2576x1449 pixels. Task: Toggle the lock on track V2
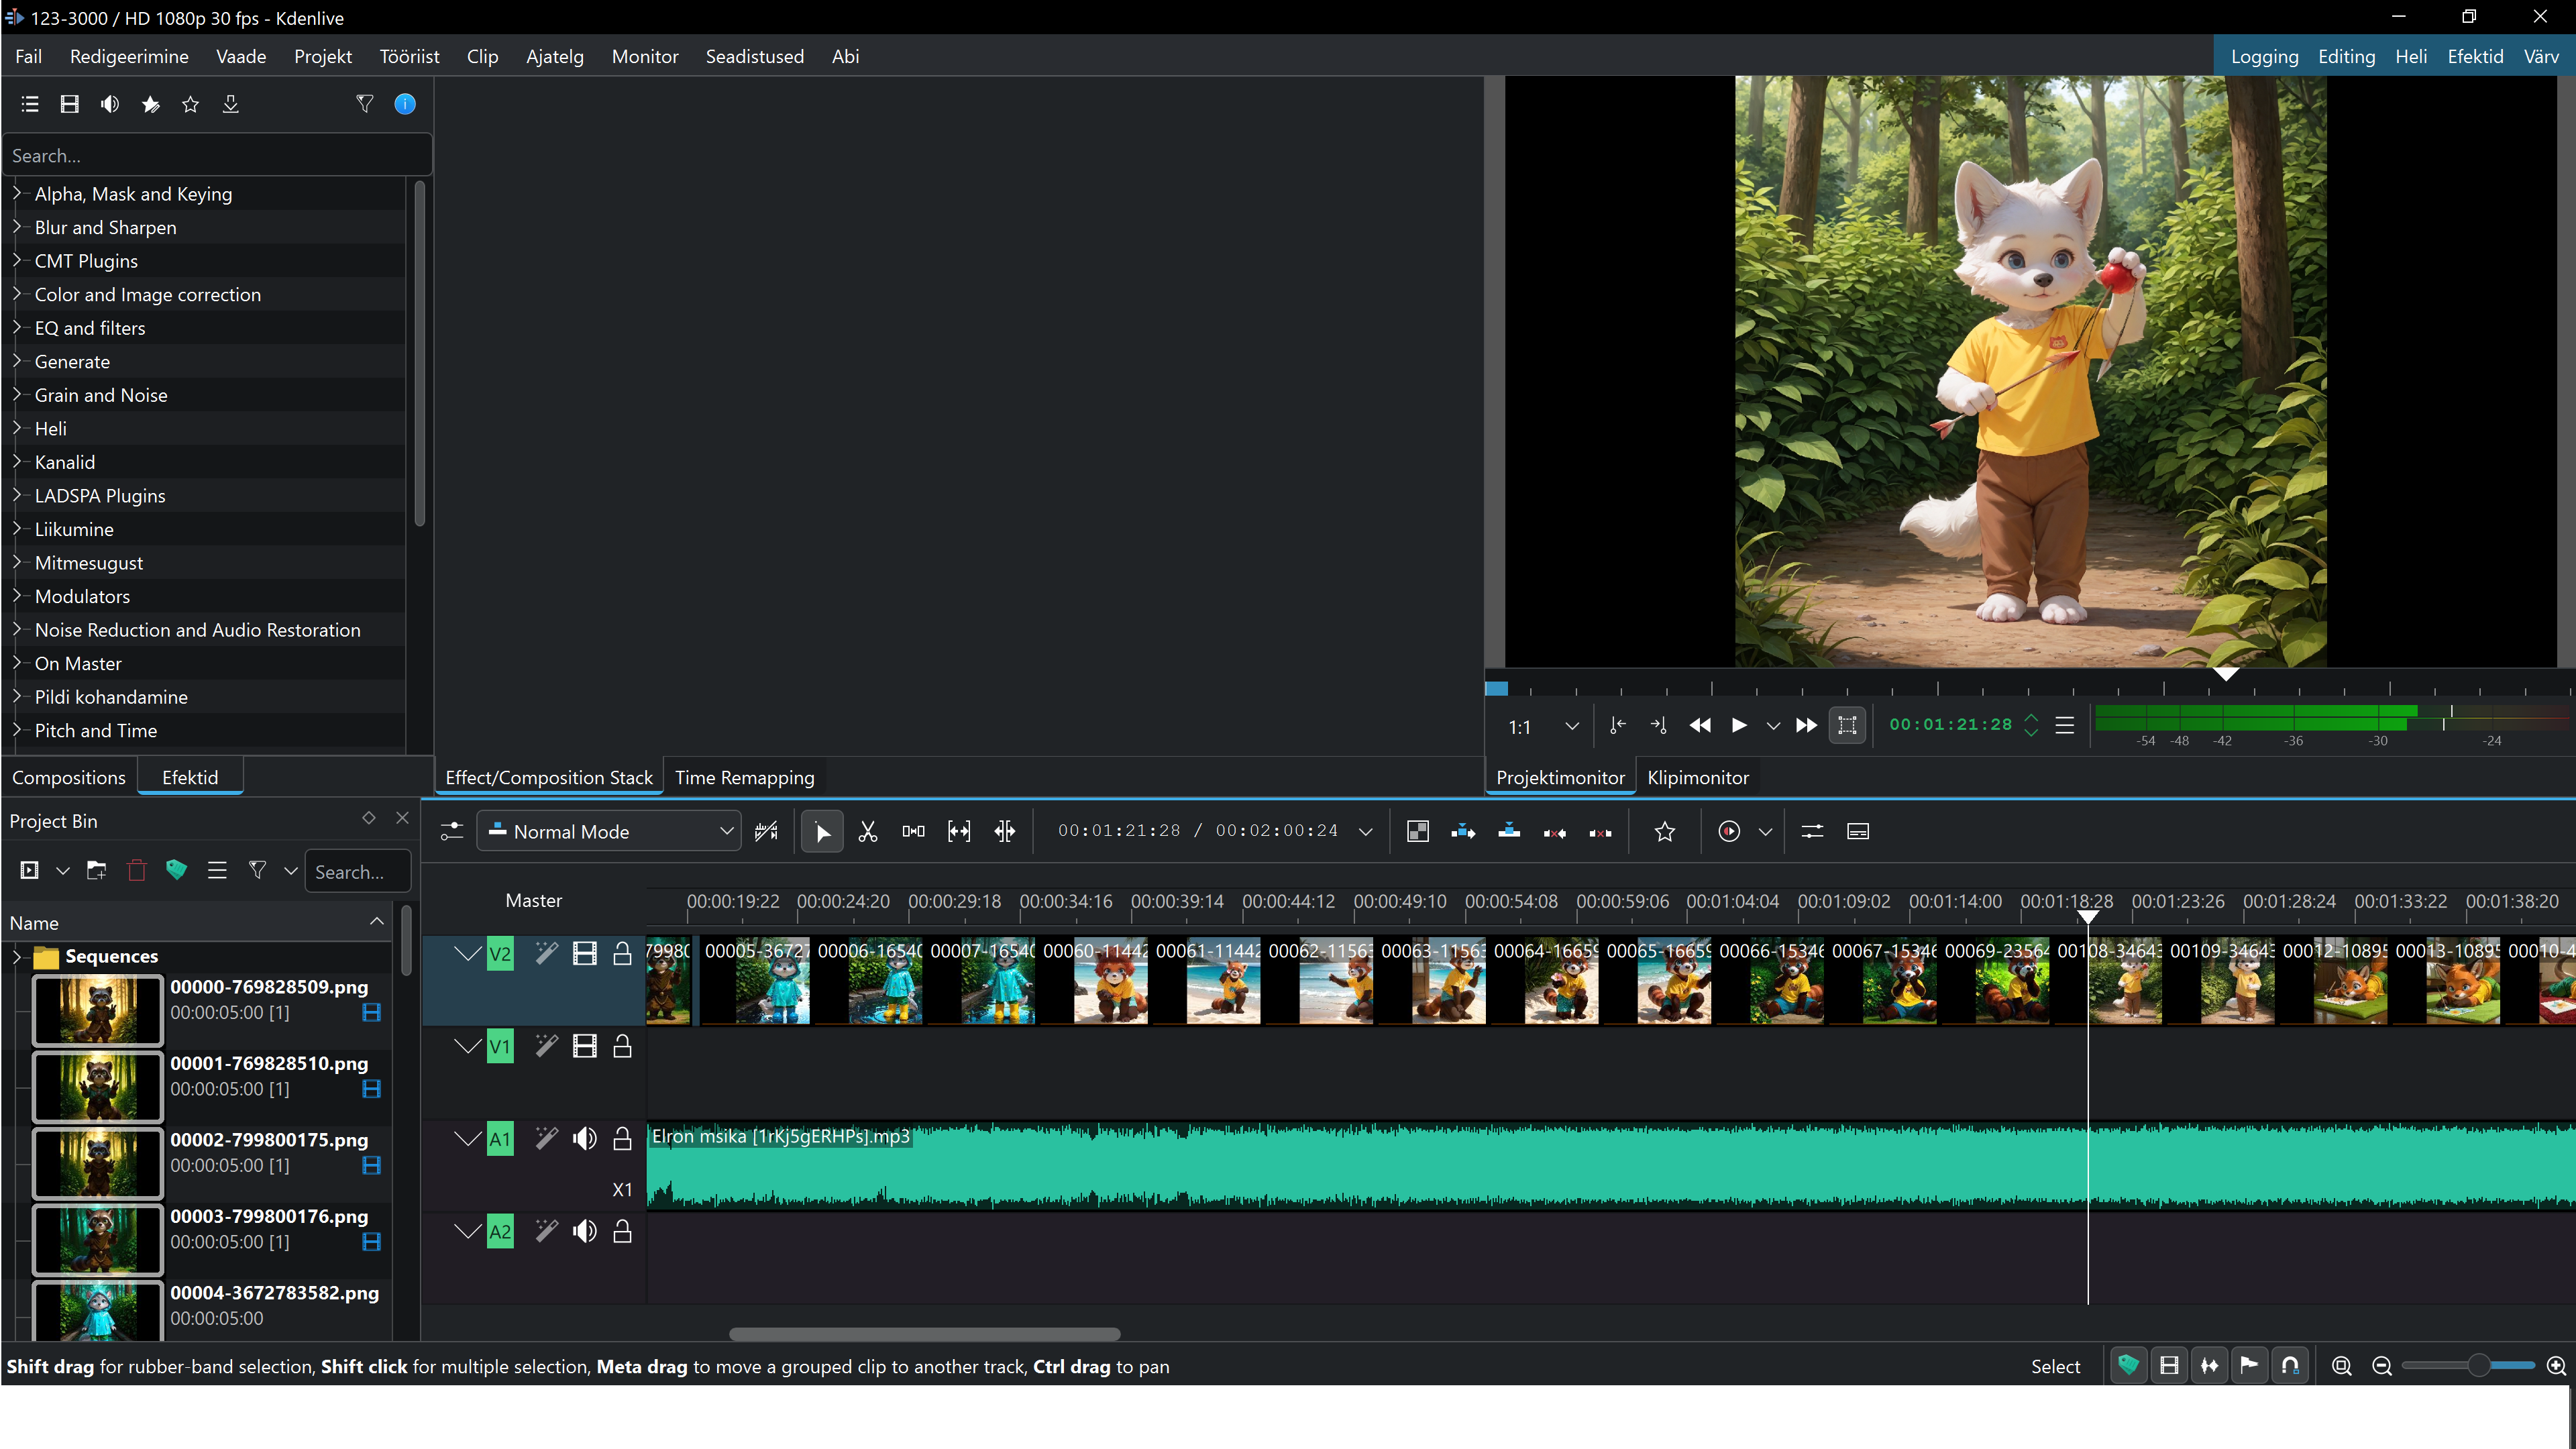coord(622,954)
